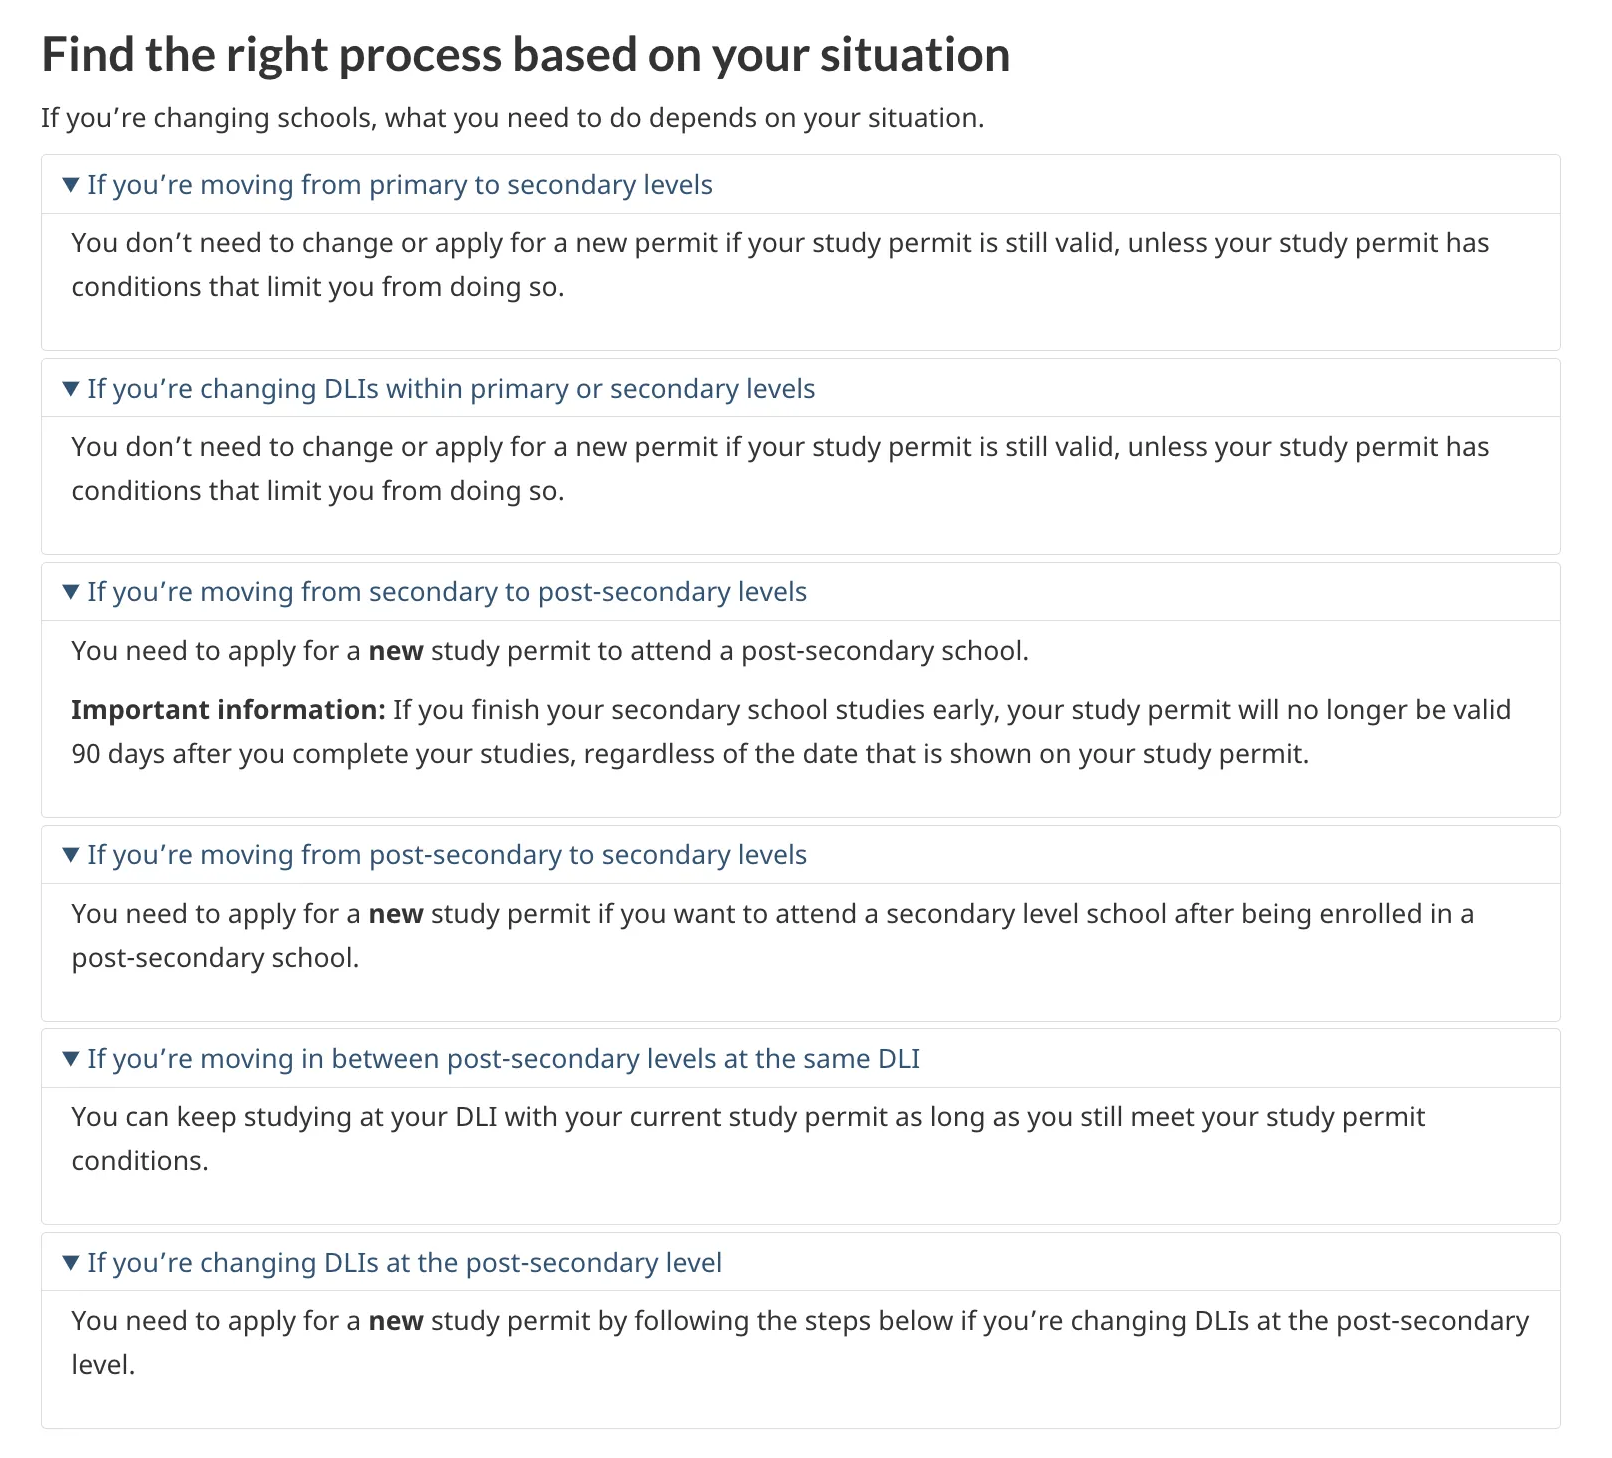Screen dimensions: 1612x1458
Task: Click text 'following the steps below' paragraph
Action: click(x=800, y=1343)
